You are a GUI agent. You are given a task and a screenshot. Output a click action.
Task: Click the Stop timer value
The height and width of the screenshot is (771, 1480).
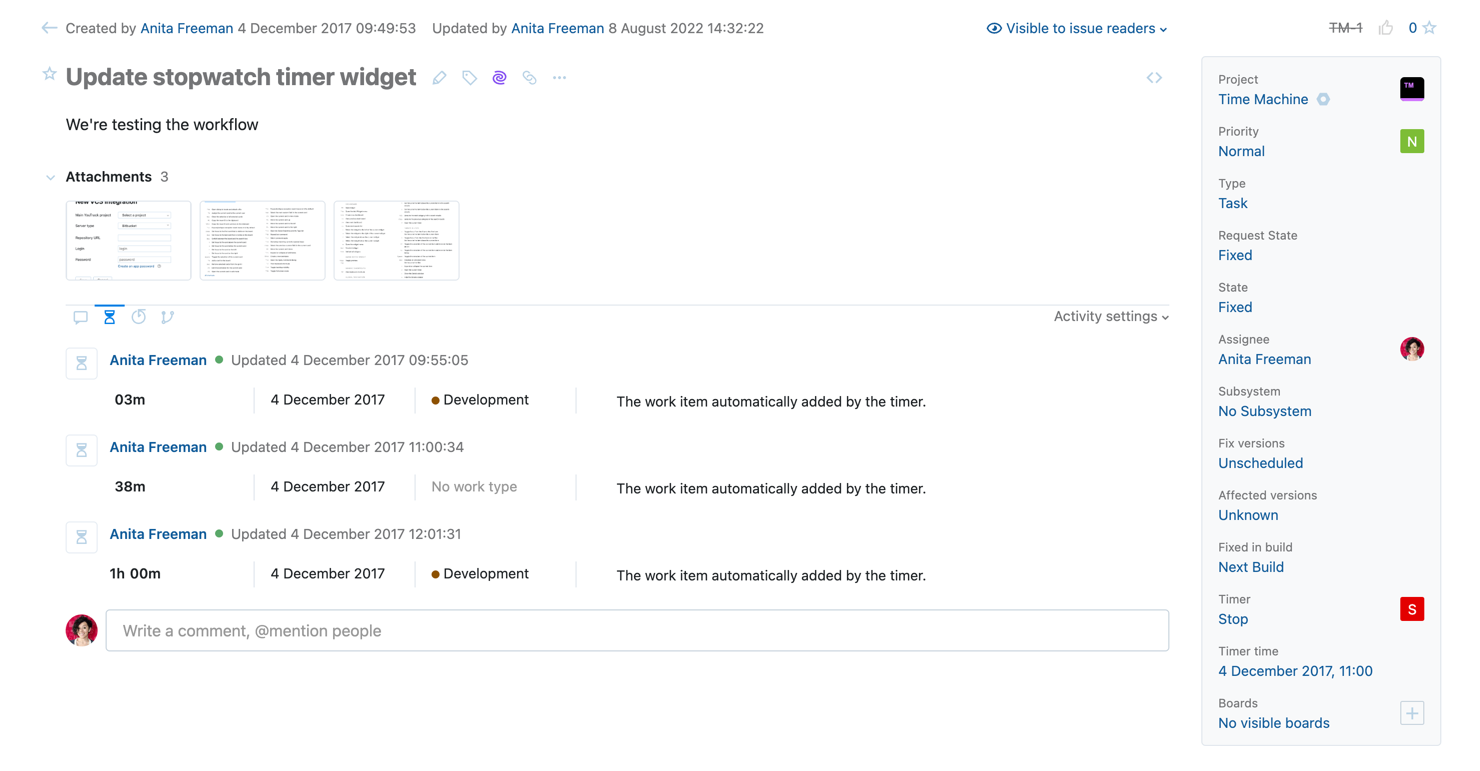1232,619
